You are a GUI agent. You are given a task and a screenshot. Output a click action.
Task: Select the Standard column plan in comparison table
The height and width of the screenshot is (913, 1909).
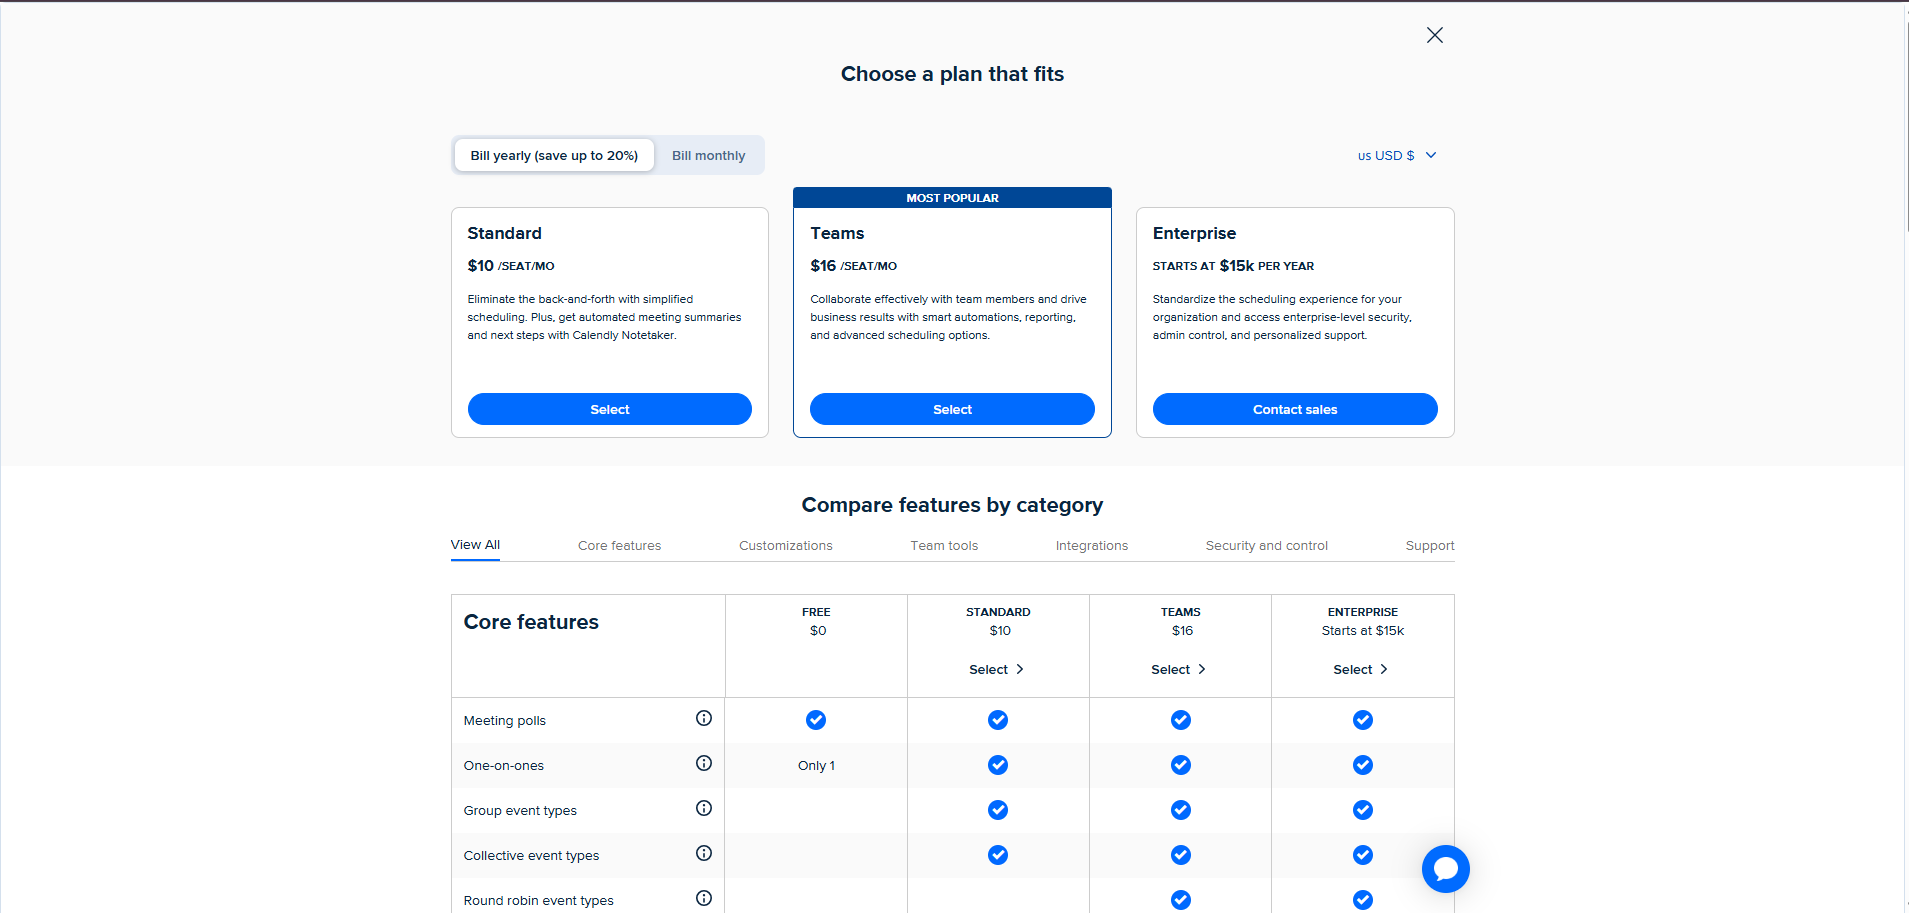point(997,669)
